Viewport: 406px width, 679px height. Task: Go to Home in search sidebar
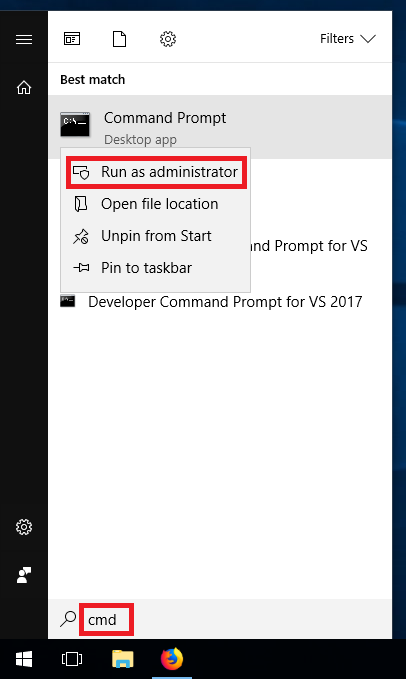tap(24, 87)
